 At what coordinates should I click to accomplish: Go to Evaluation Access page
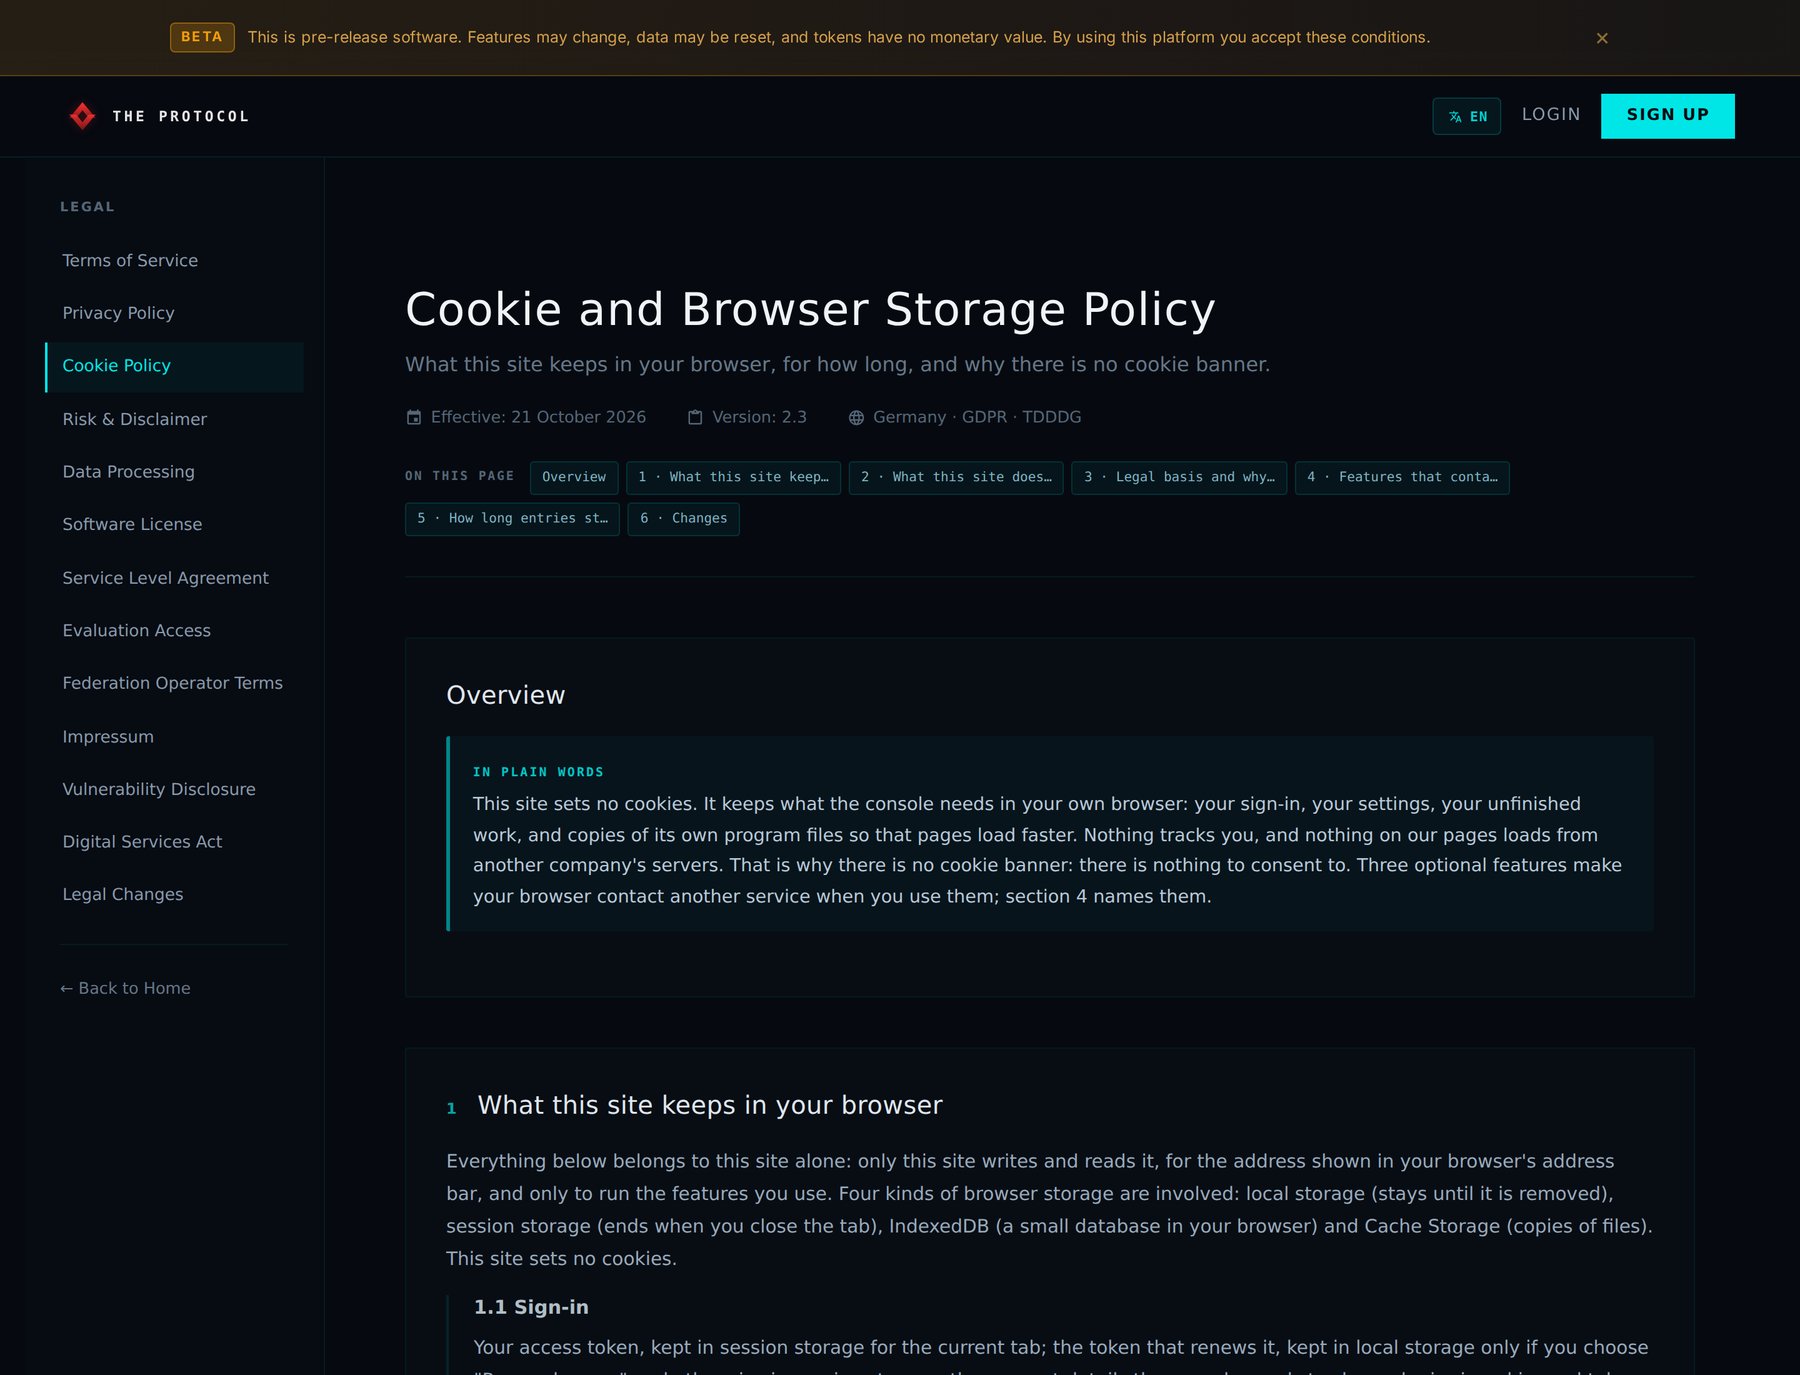pos(175,630)
